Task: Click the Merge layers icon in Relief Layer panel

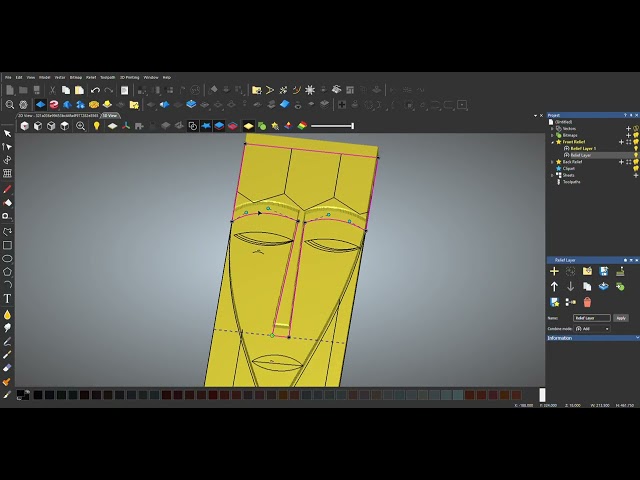Action: click(571, 302)
